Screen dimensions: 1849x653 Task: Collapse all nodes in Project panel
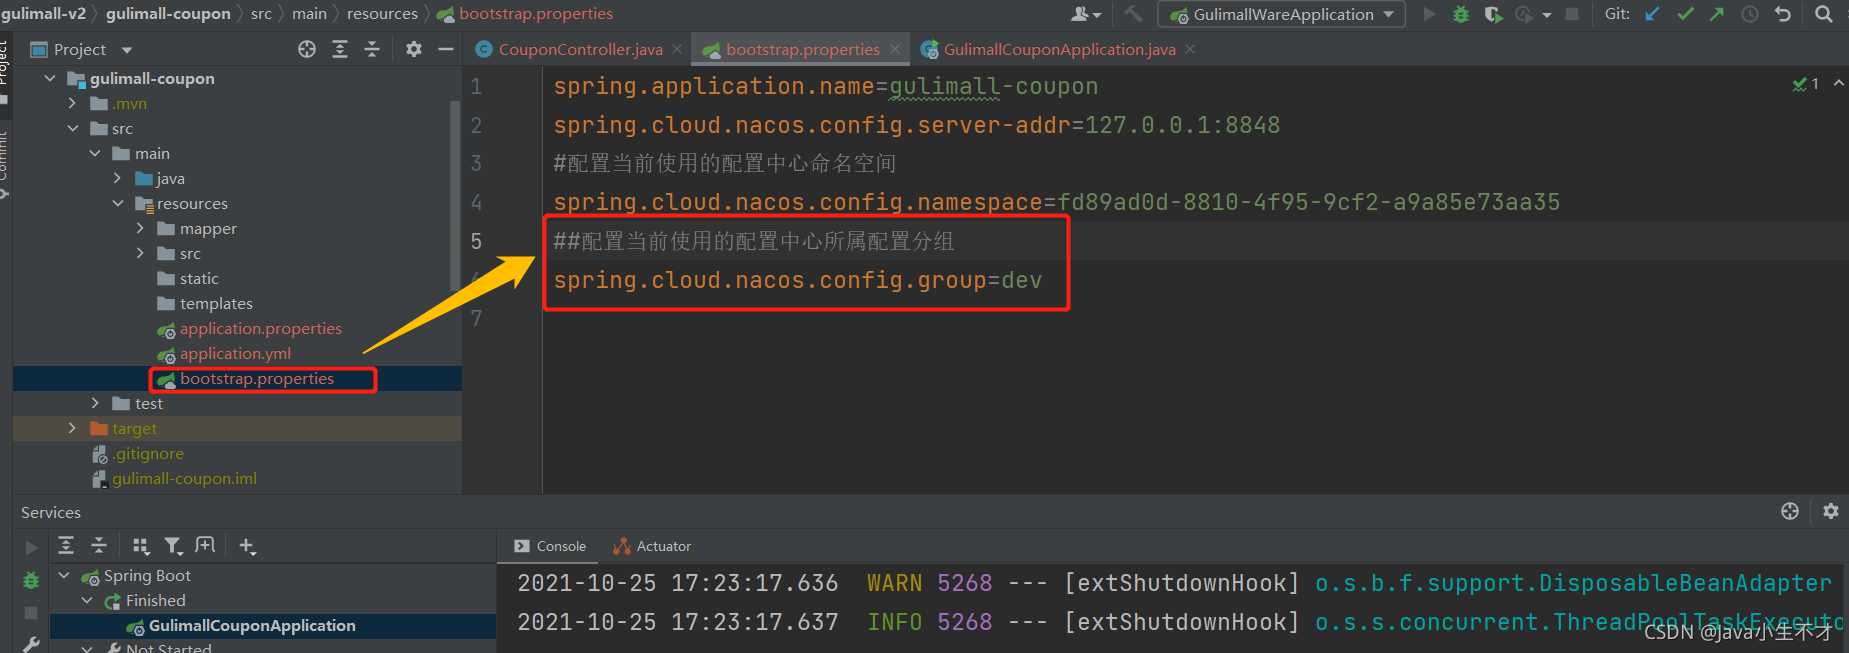372,49
